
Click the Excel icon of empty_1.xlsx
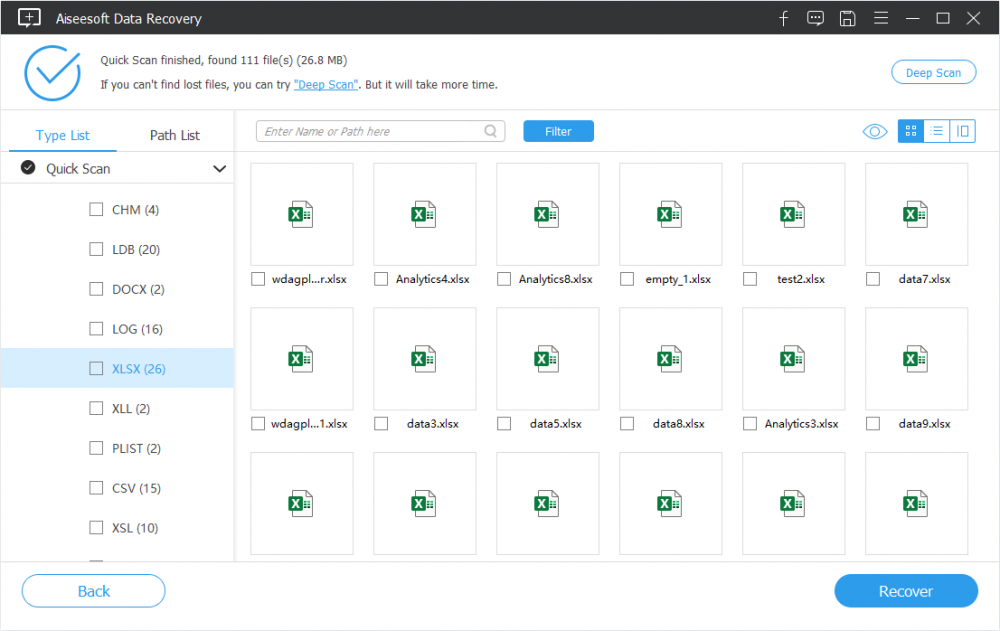670,214
